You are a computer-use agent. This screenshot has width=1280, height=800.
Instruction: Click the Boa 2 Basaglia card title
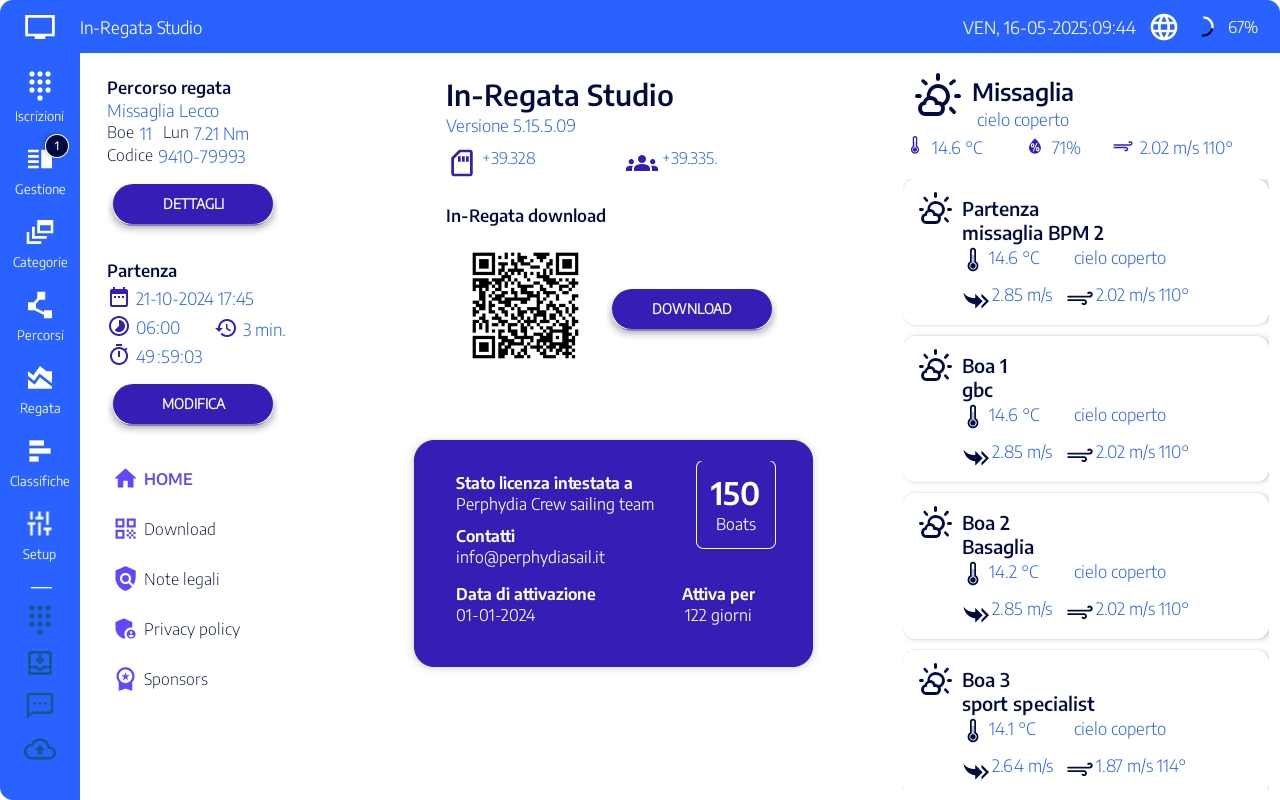[998, 535]
